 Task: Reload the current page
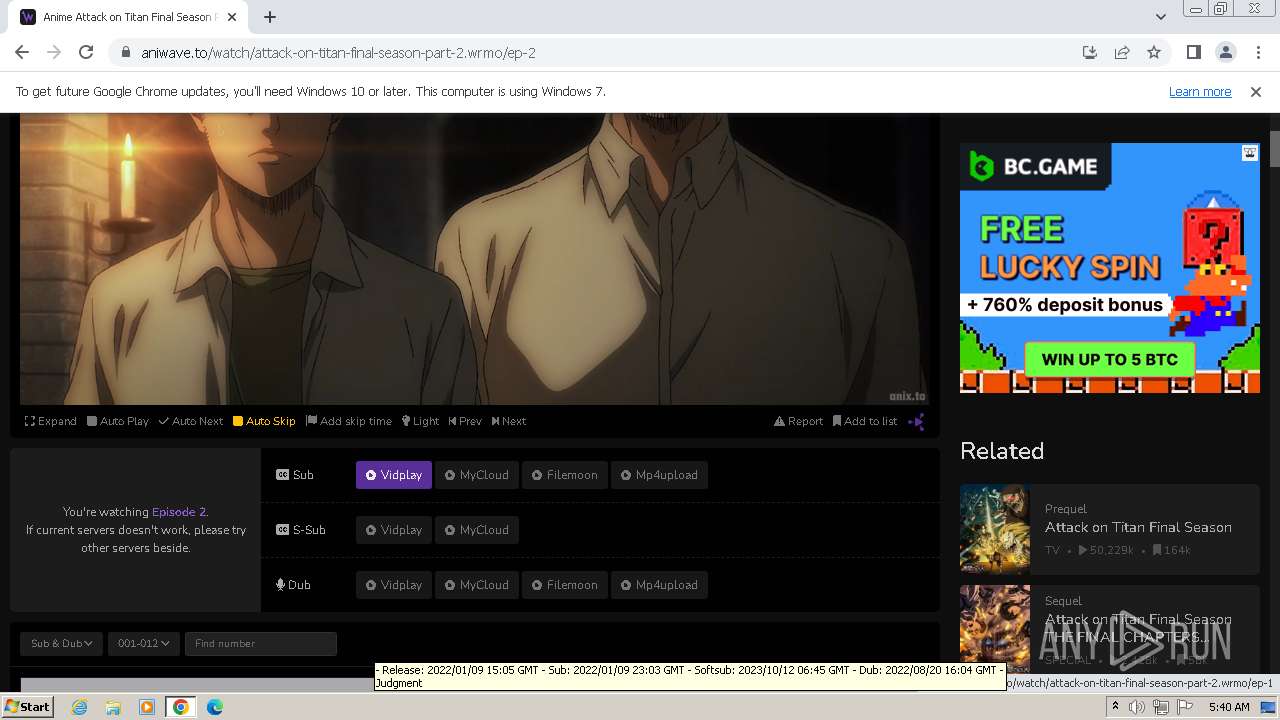(86, 52)
